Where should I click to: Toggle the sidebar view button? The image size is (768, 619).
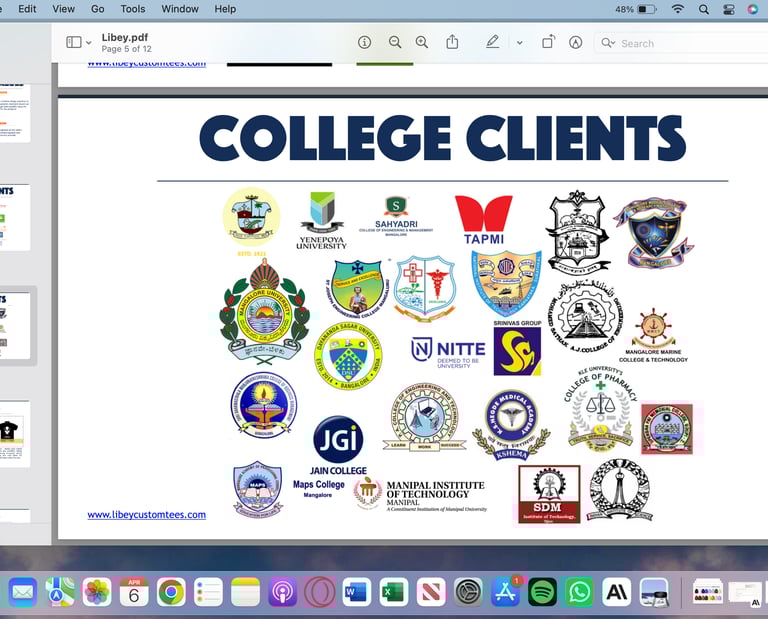[x=74, y=42]
